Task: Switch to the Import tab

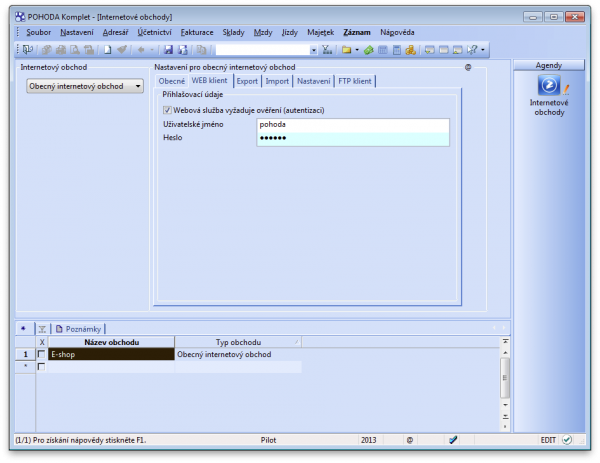Action: [277, 81]
